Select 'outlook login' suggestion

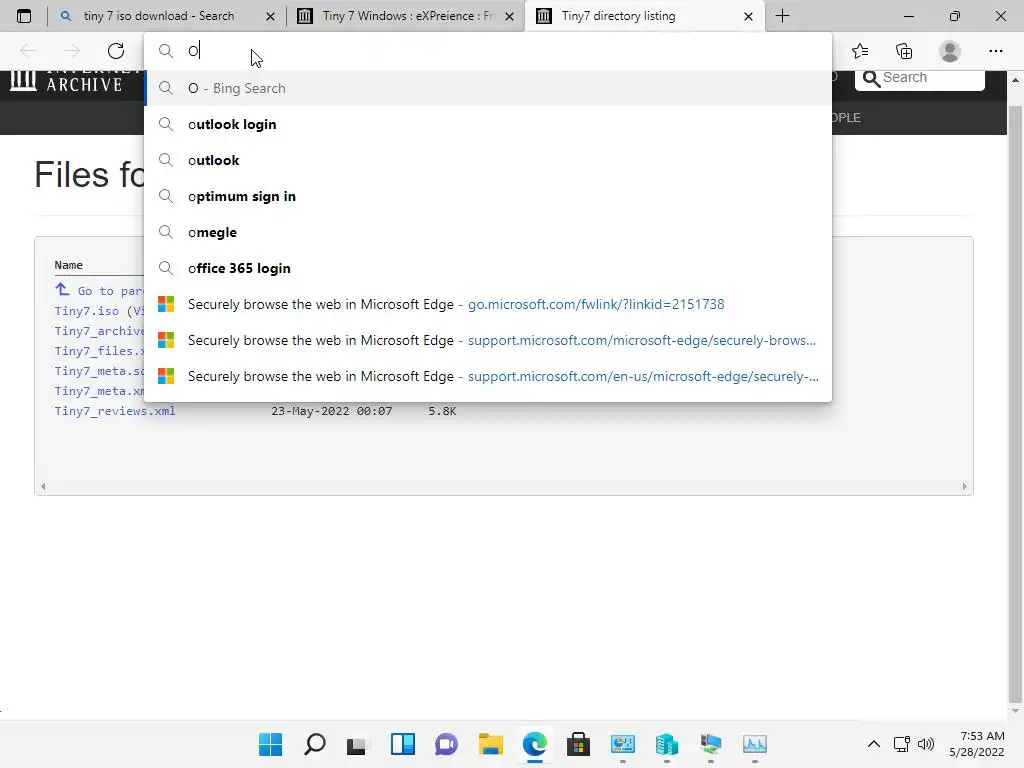(488, 124)
